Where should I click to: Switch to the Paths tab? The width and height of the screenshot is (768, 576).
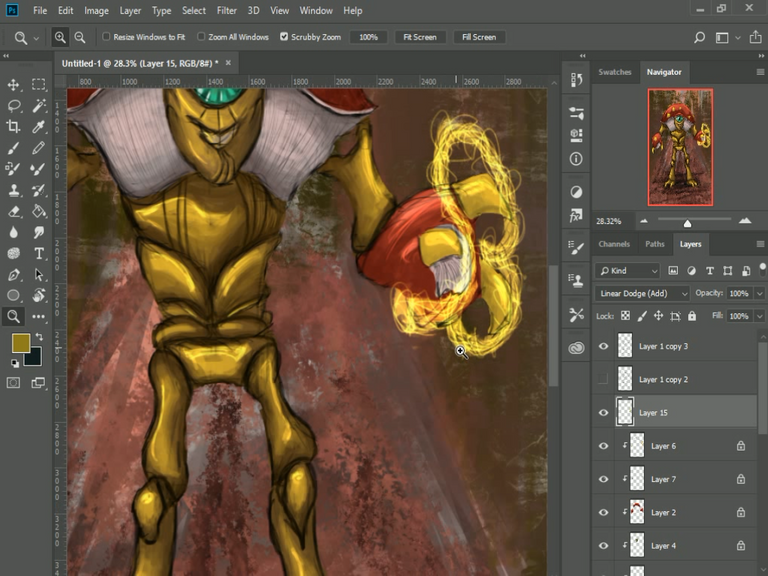[x=654, y=244]
